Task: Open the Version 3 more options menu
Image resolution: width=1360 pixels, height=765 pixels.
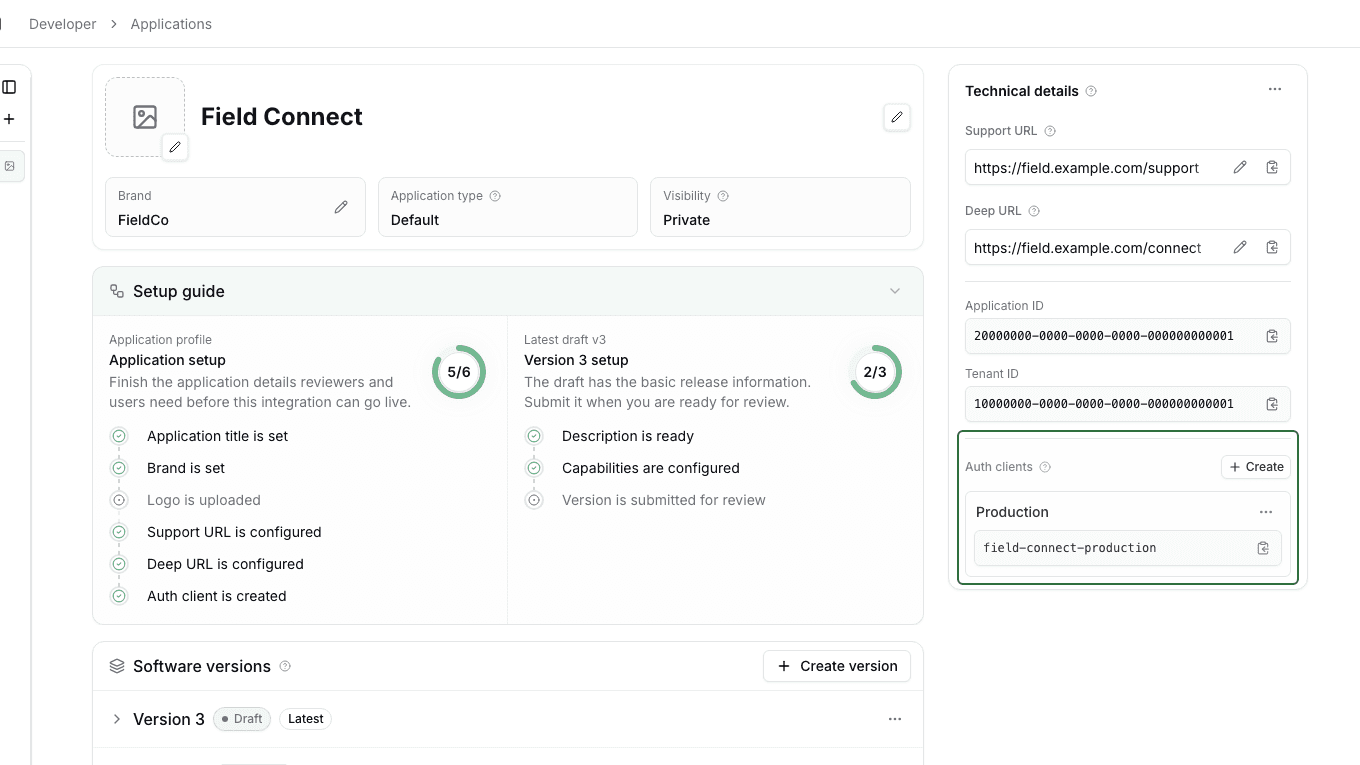Action: (x=895, y=719)
